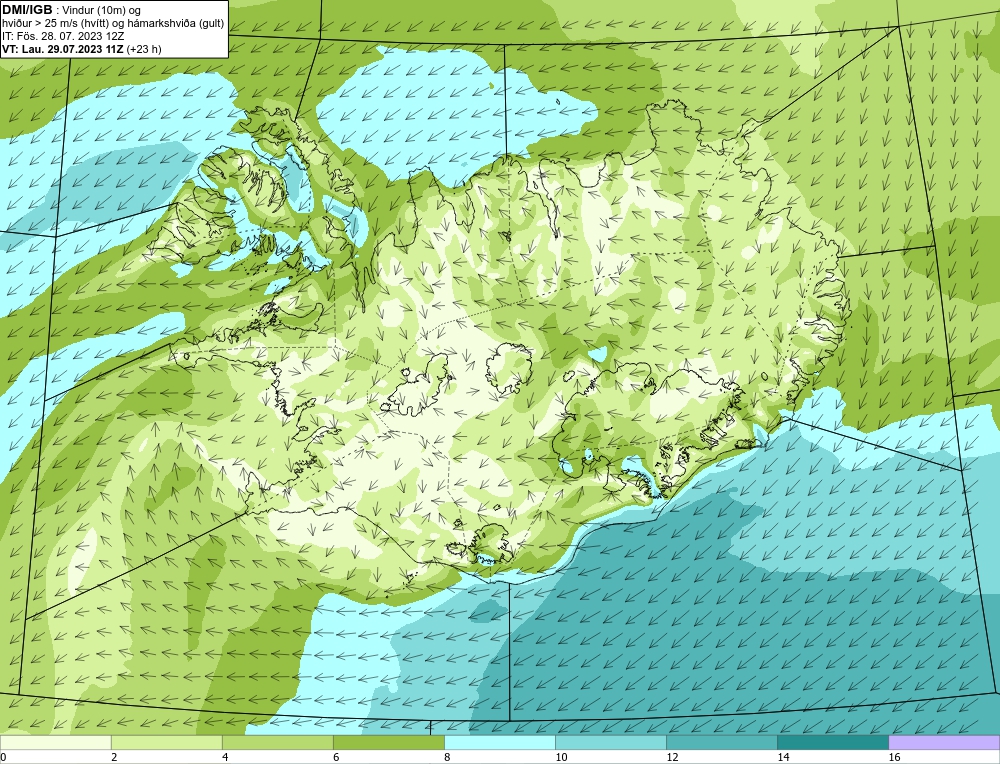
Task: Click the 10–12 m/s cyan legend swatch
Action: (610, 742)
